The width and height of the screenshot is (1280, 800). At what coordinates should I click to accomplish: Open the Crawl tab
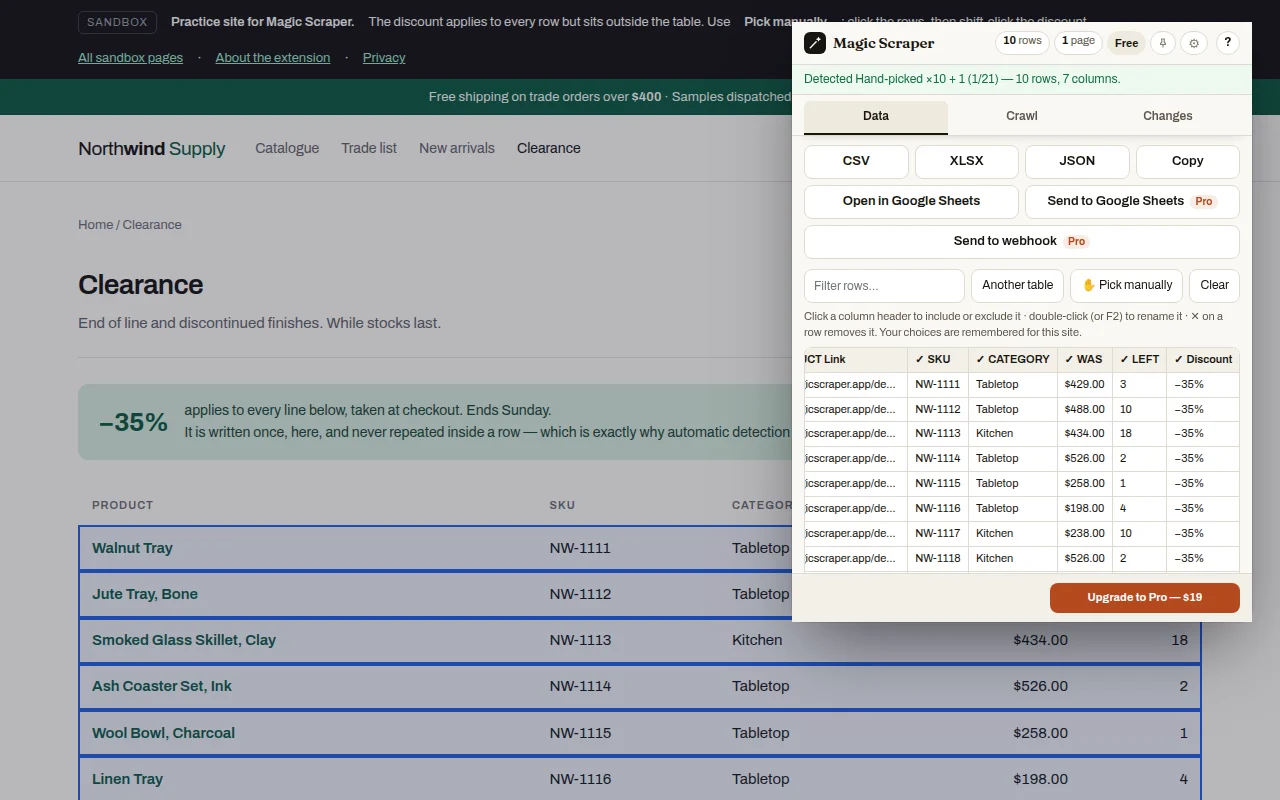[1022, 116]
